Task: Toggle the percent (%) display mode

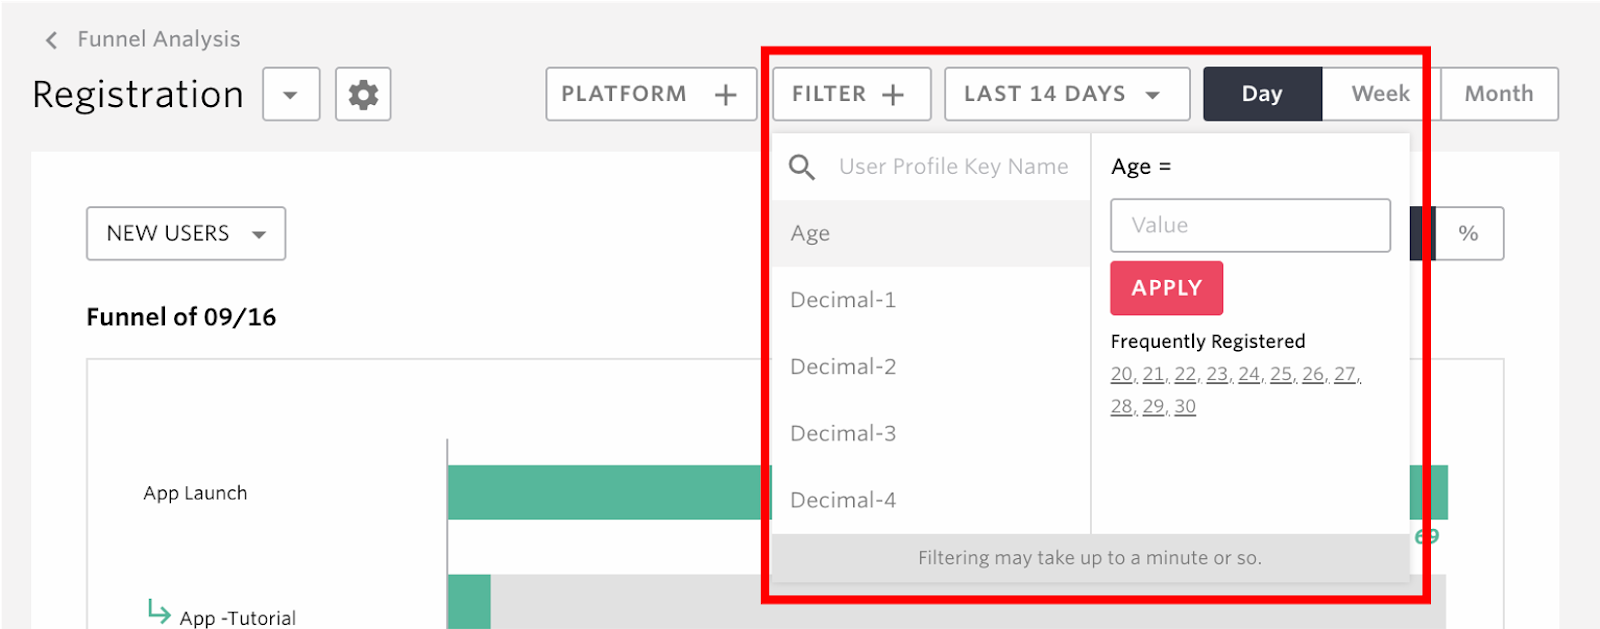Action: pos(1468,233)
